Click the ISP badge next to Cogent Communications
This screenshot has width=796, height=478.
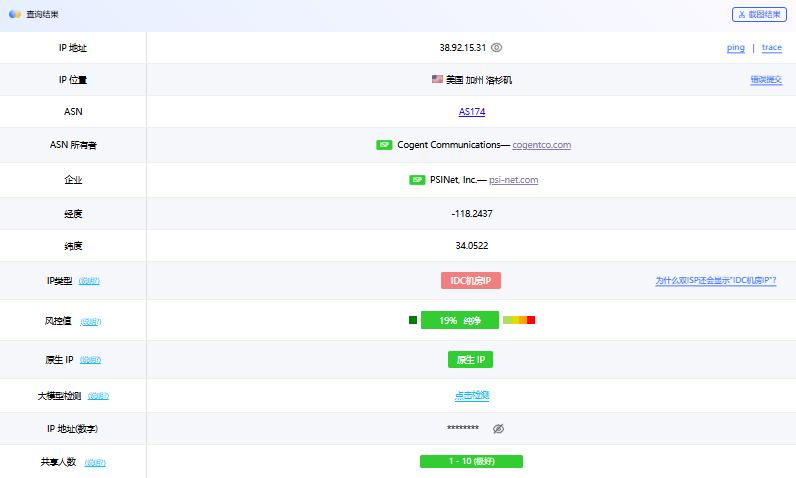pos(384,145)
